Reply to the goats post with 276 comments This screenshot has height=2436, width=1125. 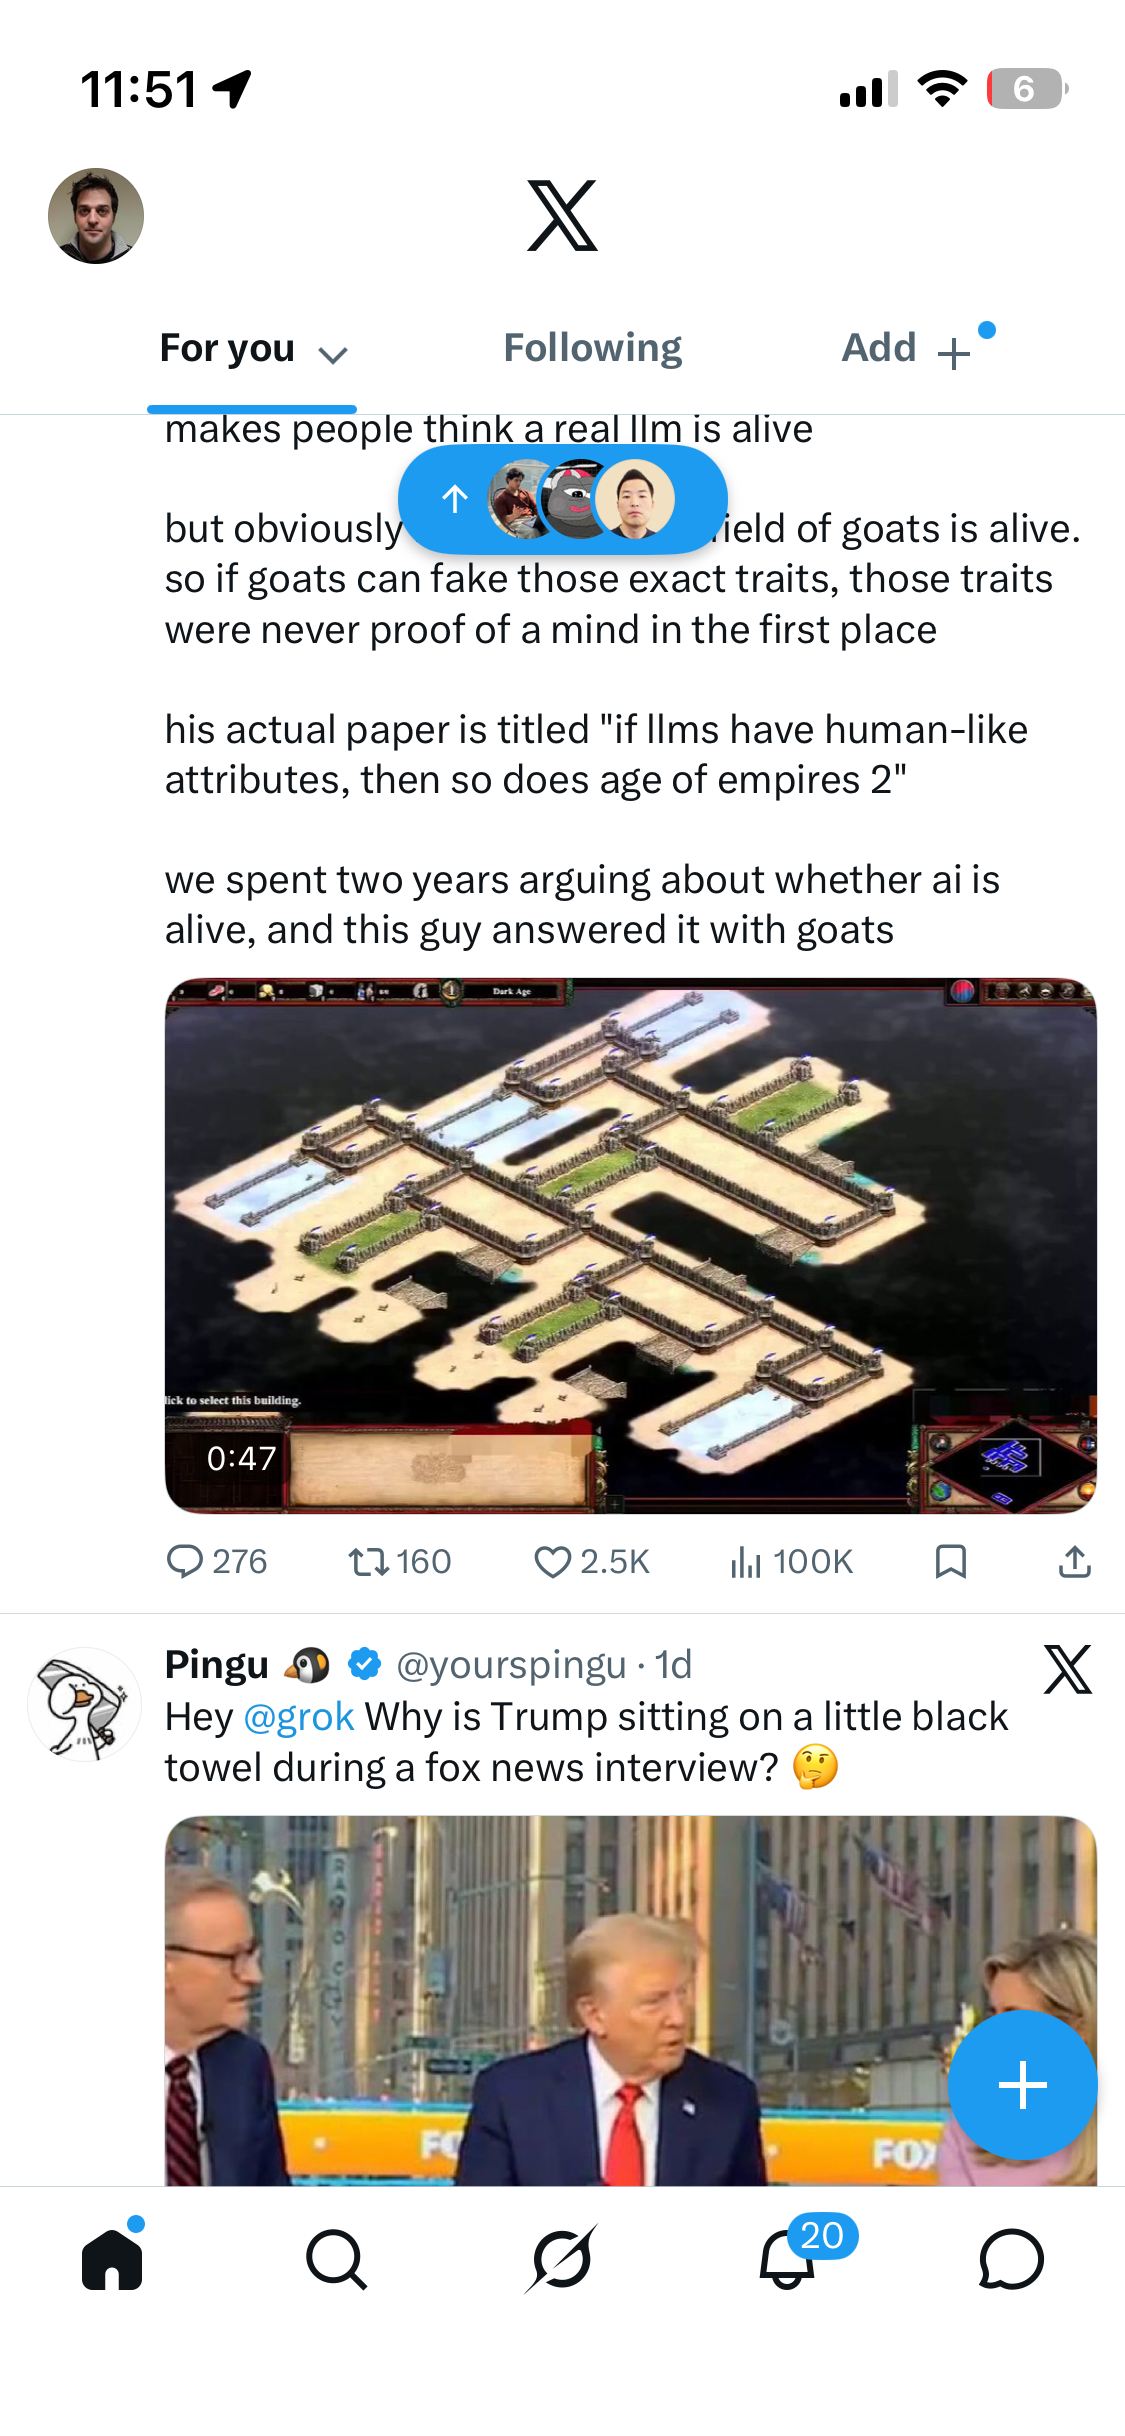click(217, 1561)
